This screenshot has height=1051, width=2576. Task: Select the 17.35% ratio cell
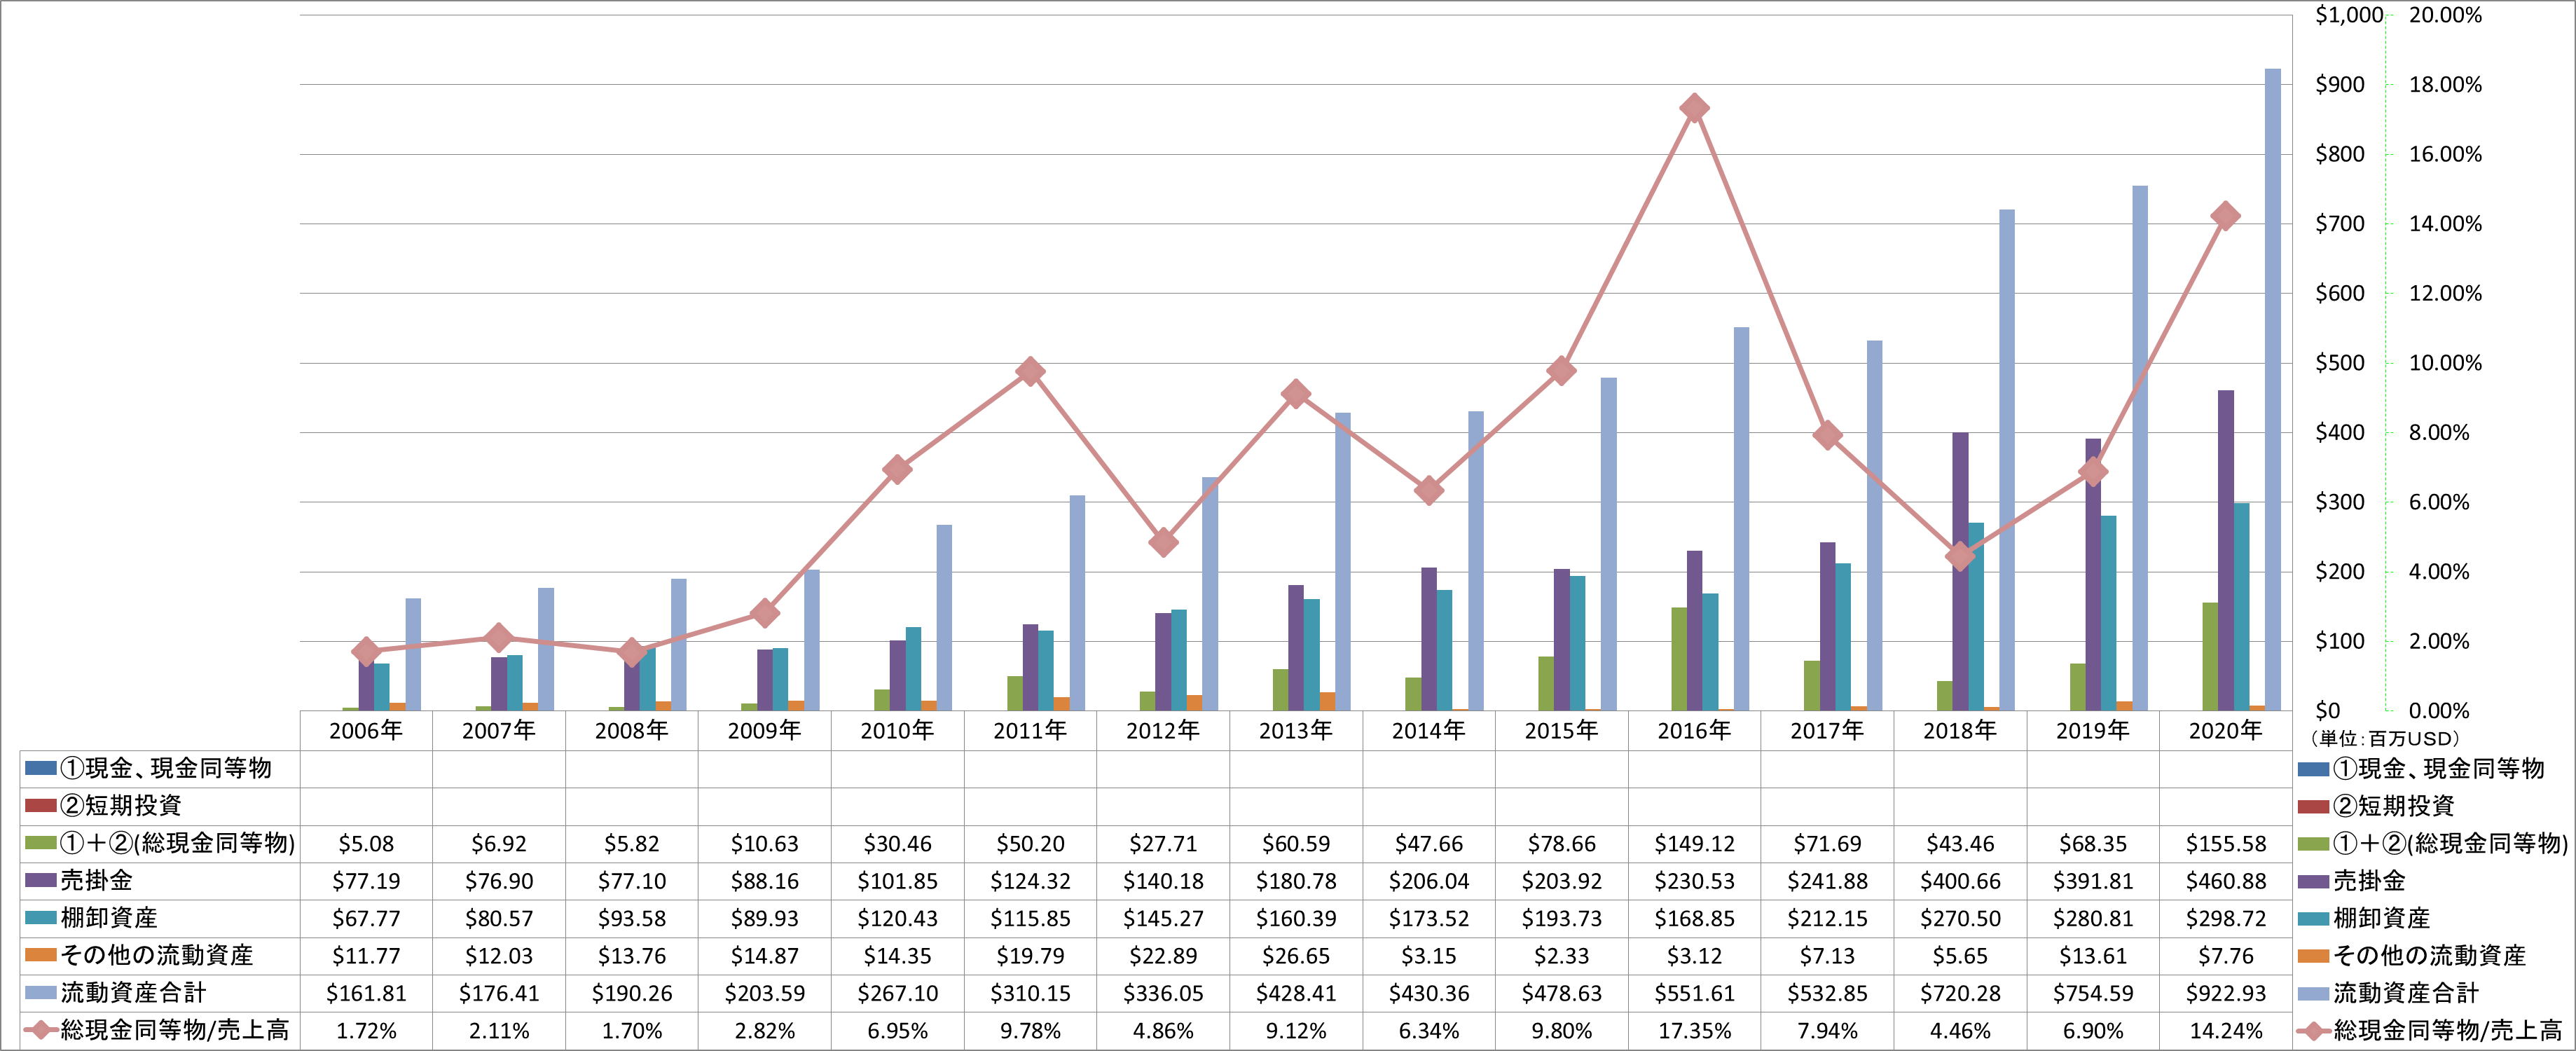[x=1694, y=1030]
